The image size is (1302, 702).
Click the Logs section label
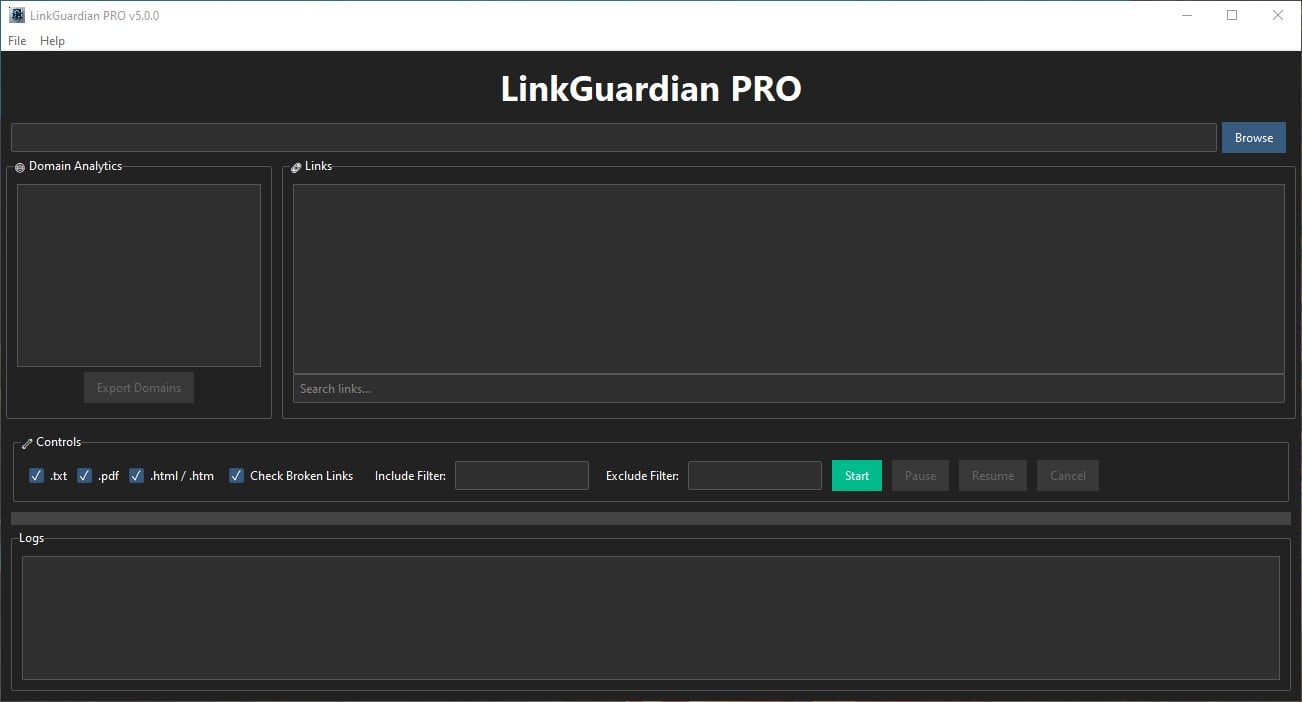coord(32,538)
